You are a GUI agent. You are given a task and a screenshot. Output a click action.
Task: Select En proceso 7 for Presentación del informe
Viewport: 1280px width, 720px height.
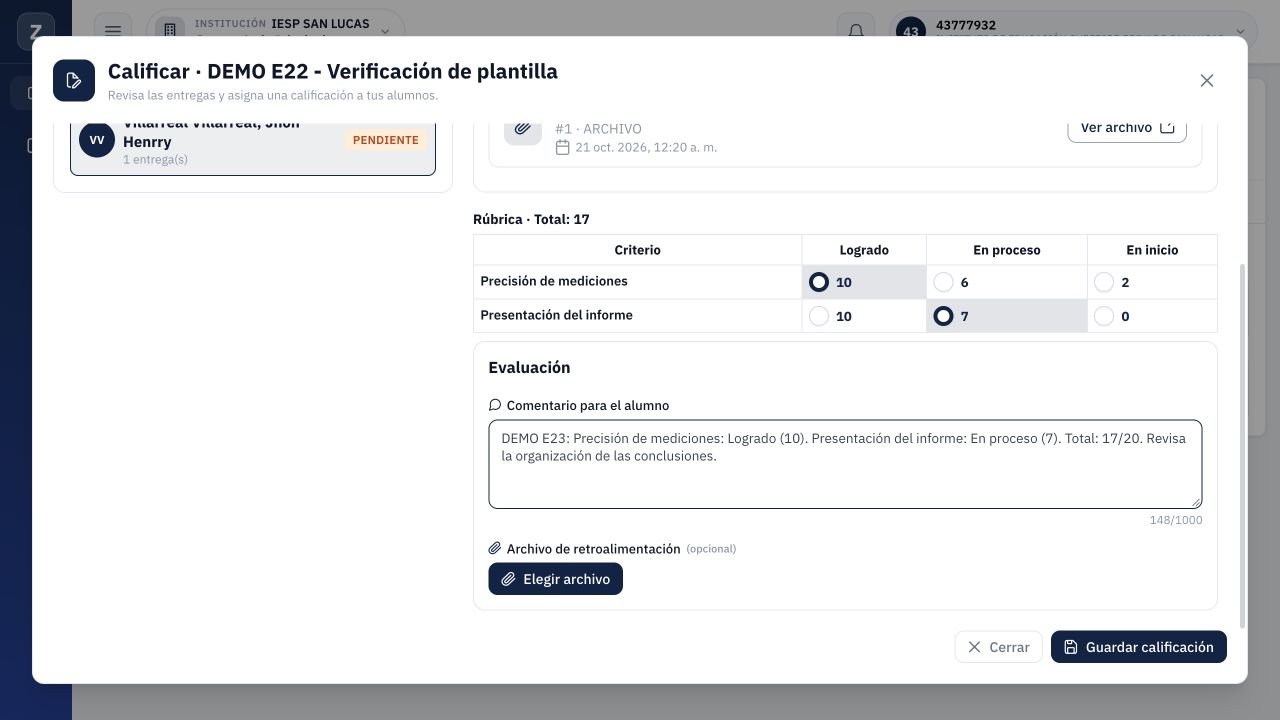click(943, 316)
